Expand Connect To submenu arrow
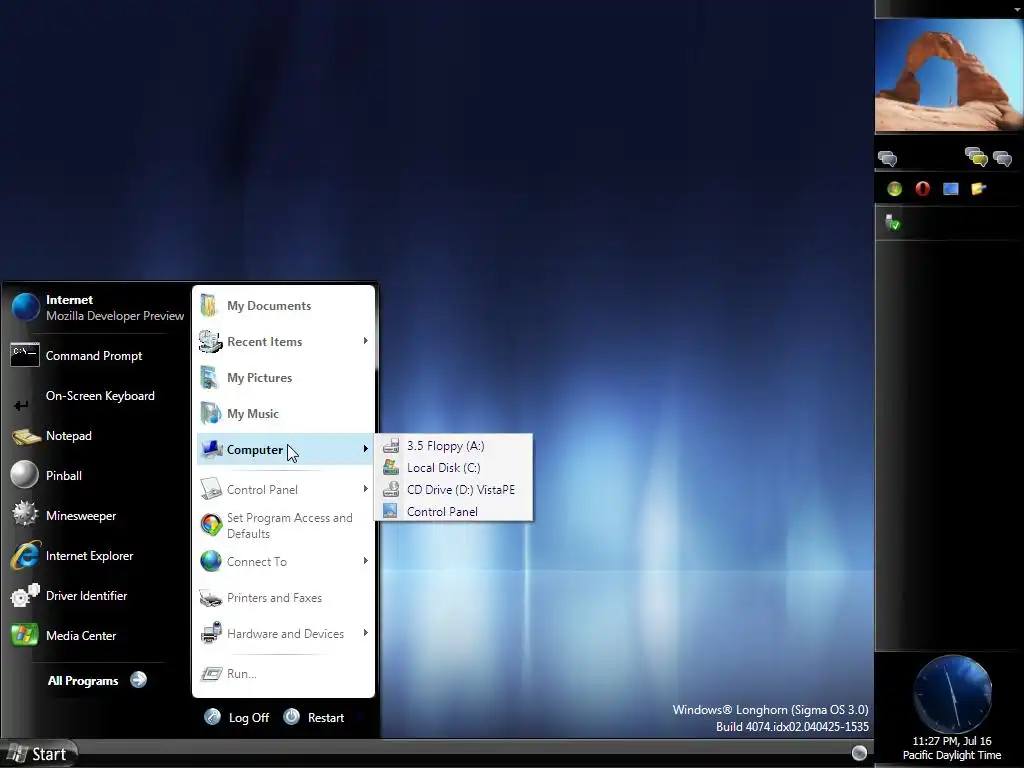 tap(365, 561)
